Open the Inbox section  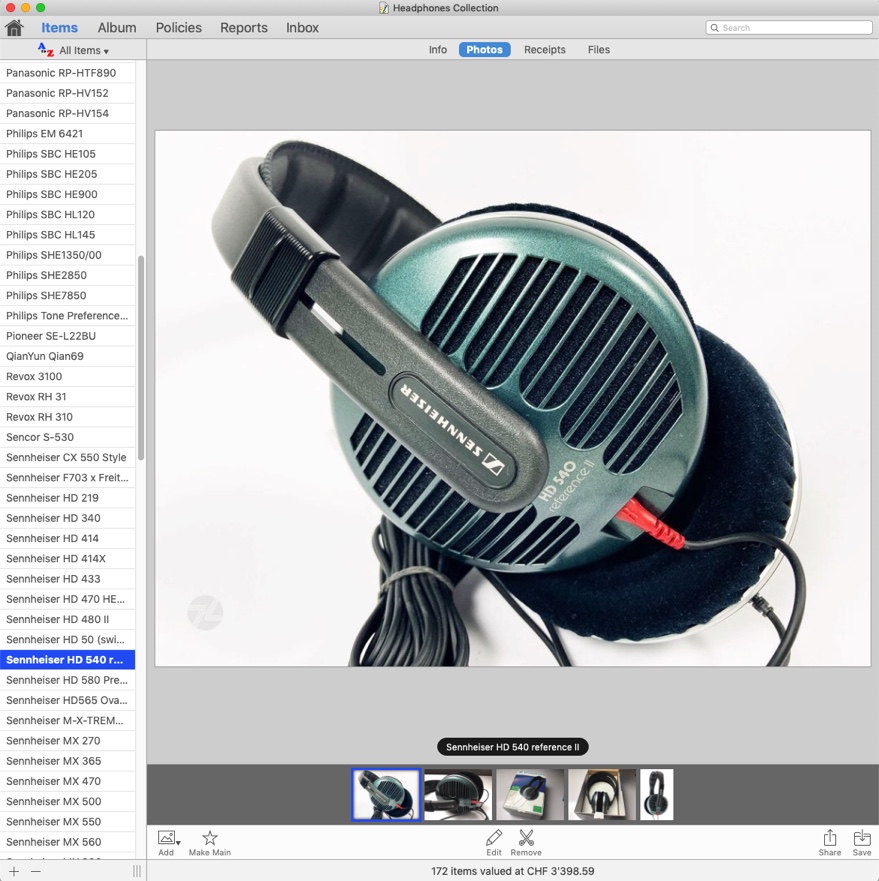click(302, 28)
